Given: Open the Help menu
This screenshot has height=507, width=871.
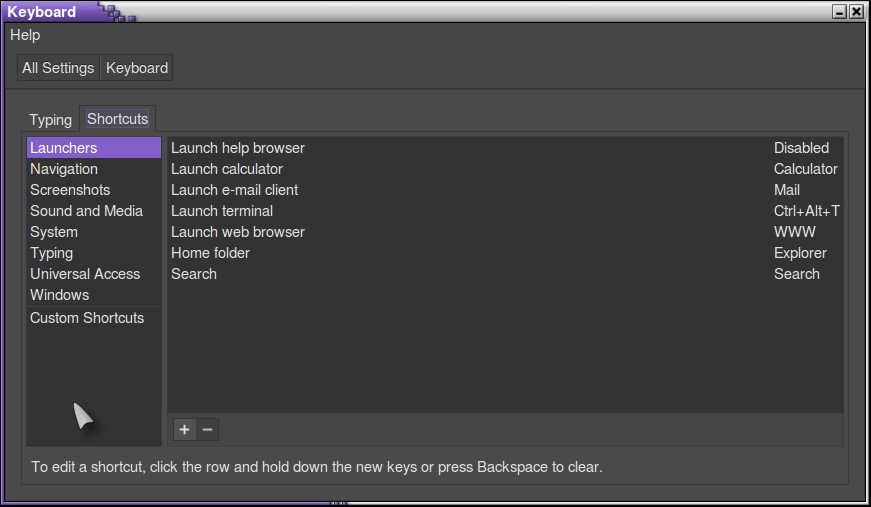Looking at the screenshot, I should [x=25, y=35].
